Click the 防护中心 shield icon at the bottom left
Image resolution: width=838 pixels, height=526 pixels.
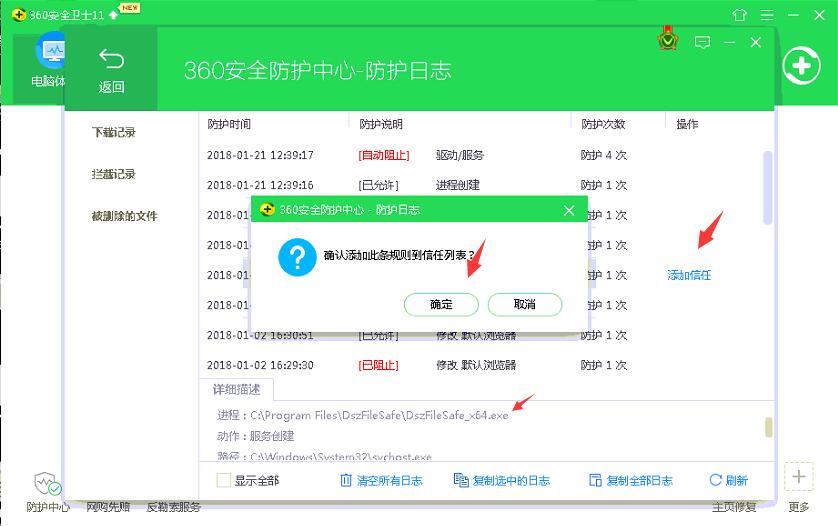tap(48, 483)
